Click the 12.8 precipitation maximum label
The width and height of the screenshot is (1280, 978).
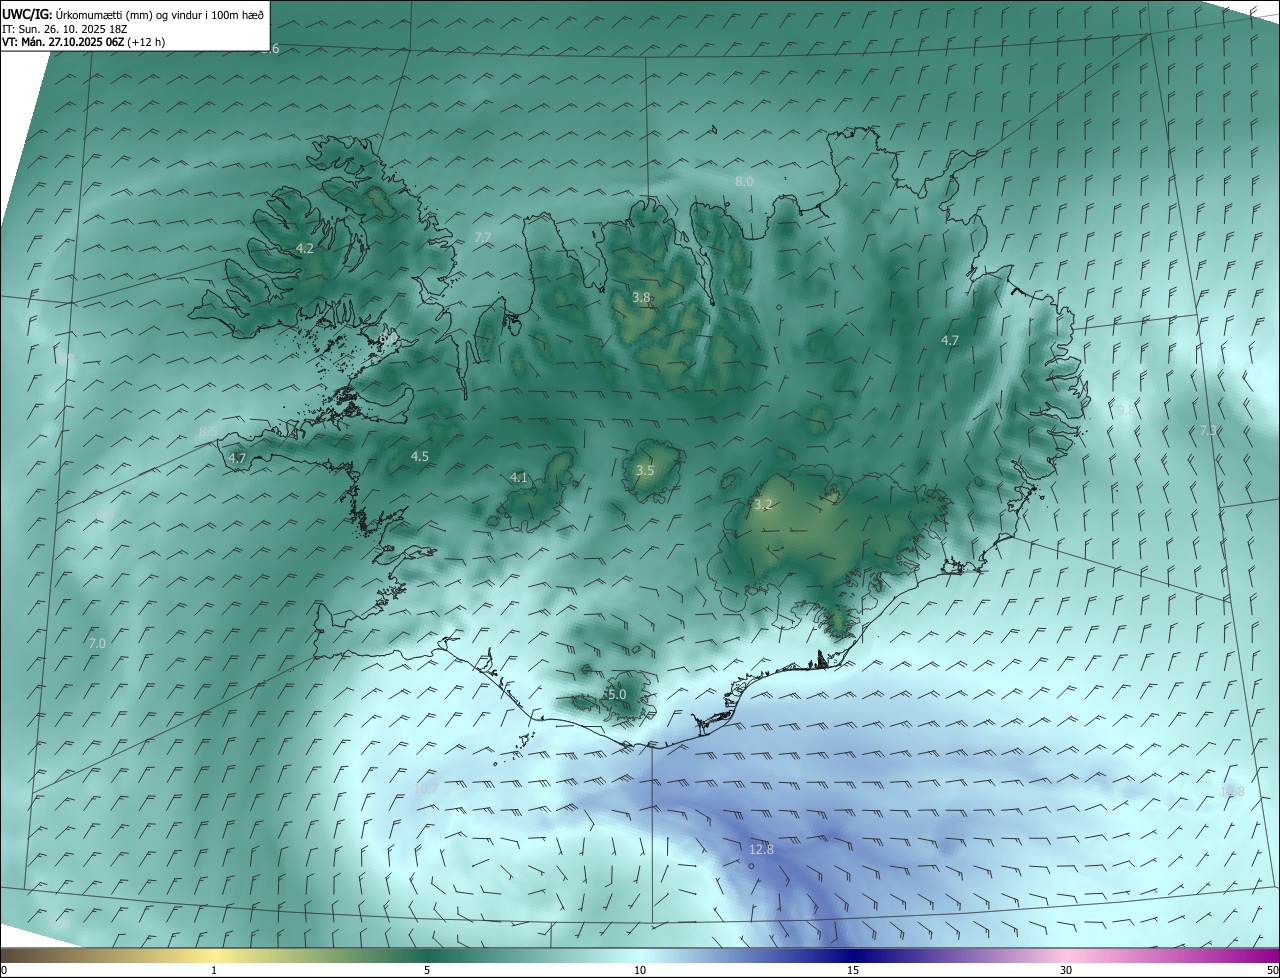click(761, 849)
